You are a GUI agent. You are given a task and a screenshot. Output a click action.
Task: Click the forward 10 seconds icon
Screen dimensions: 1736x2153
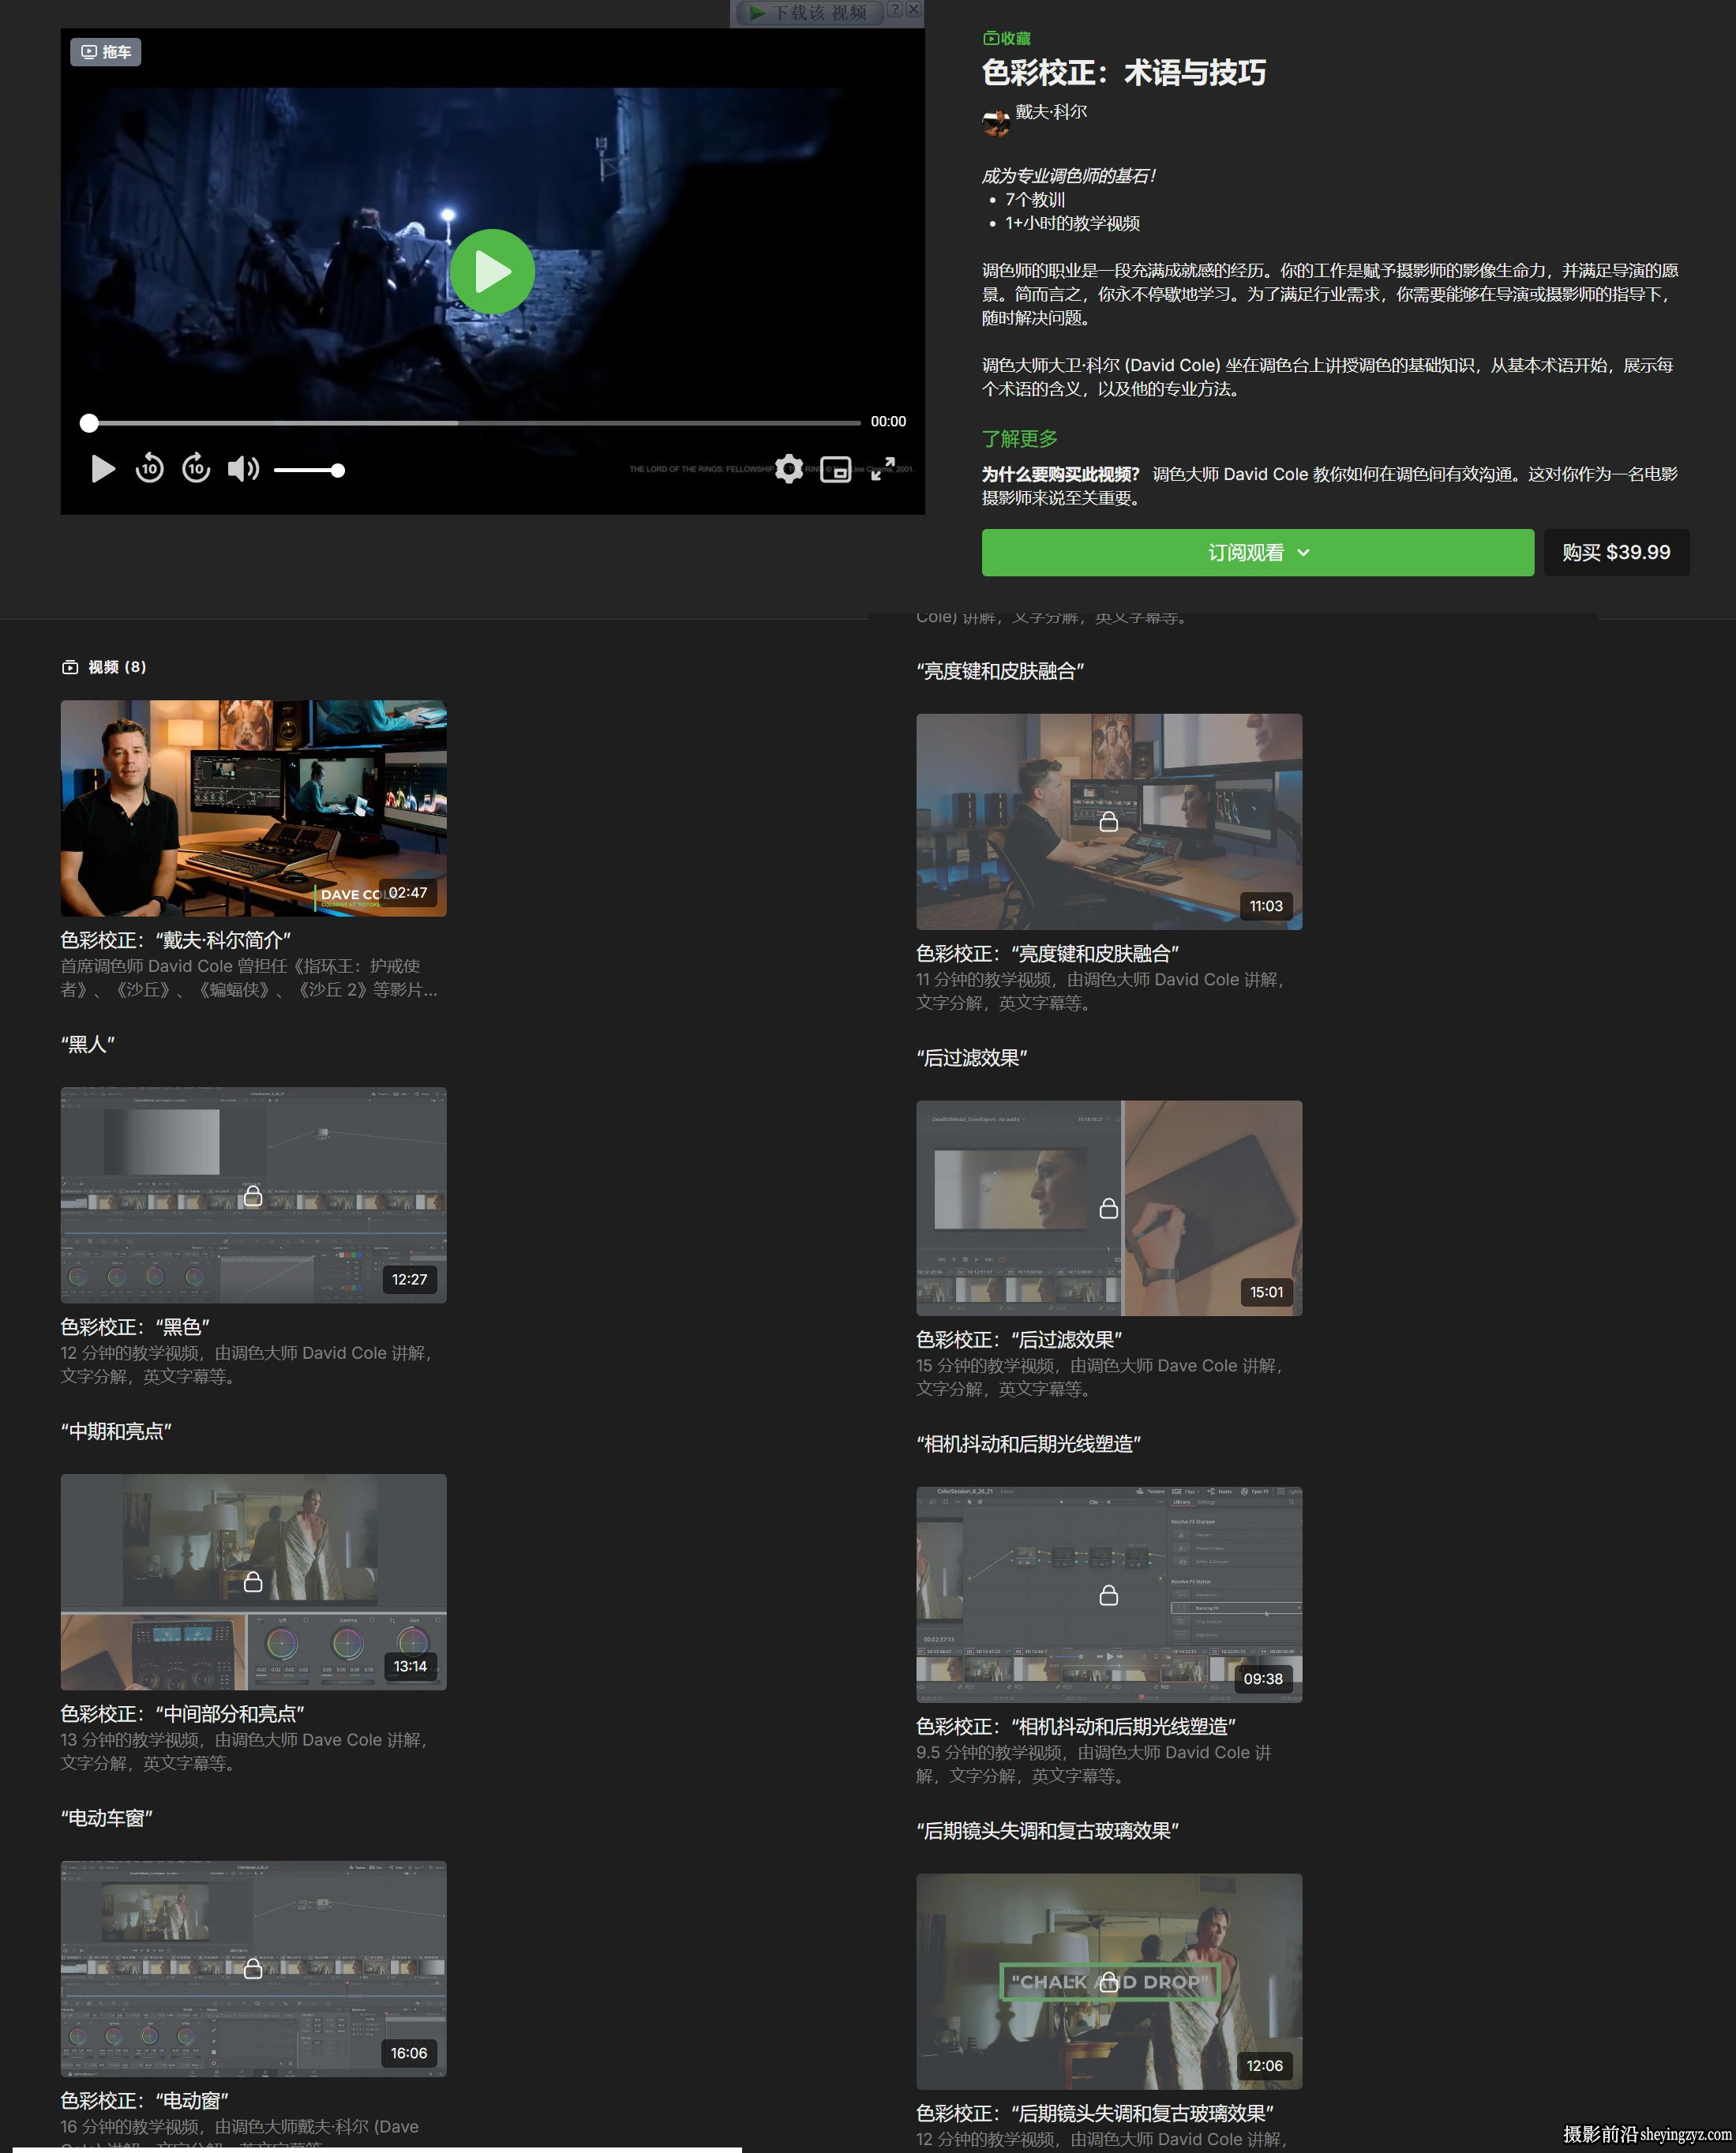coord(196,468)
